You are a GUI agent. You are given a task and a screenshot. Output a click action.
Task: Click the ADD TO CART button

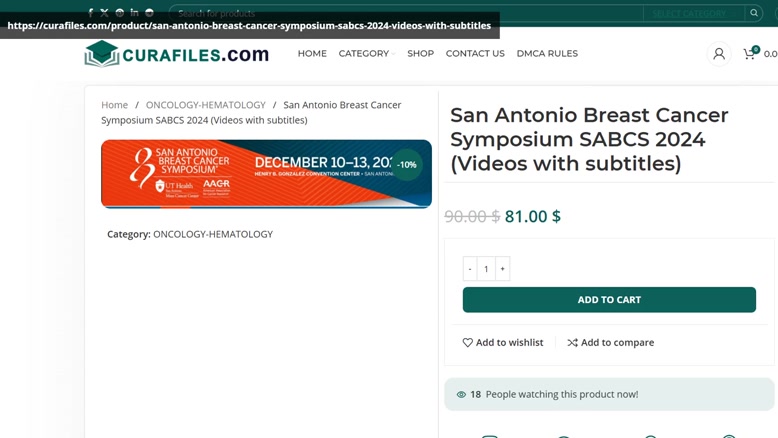pyautogui.click(x=609, y=300)
